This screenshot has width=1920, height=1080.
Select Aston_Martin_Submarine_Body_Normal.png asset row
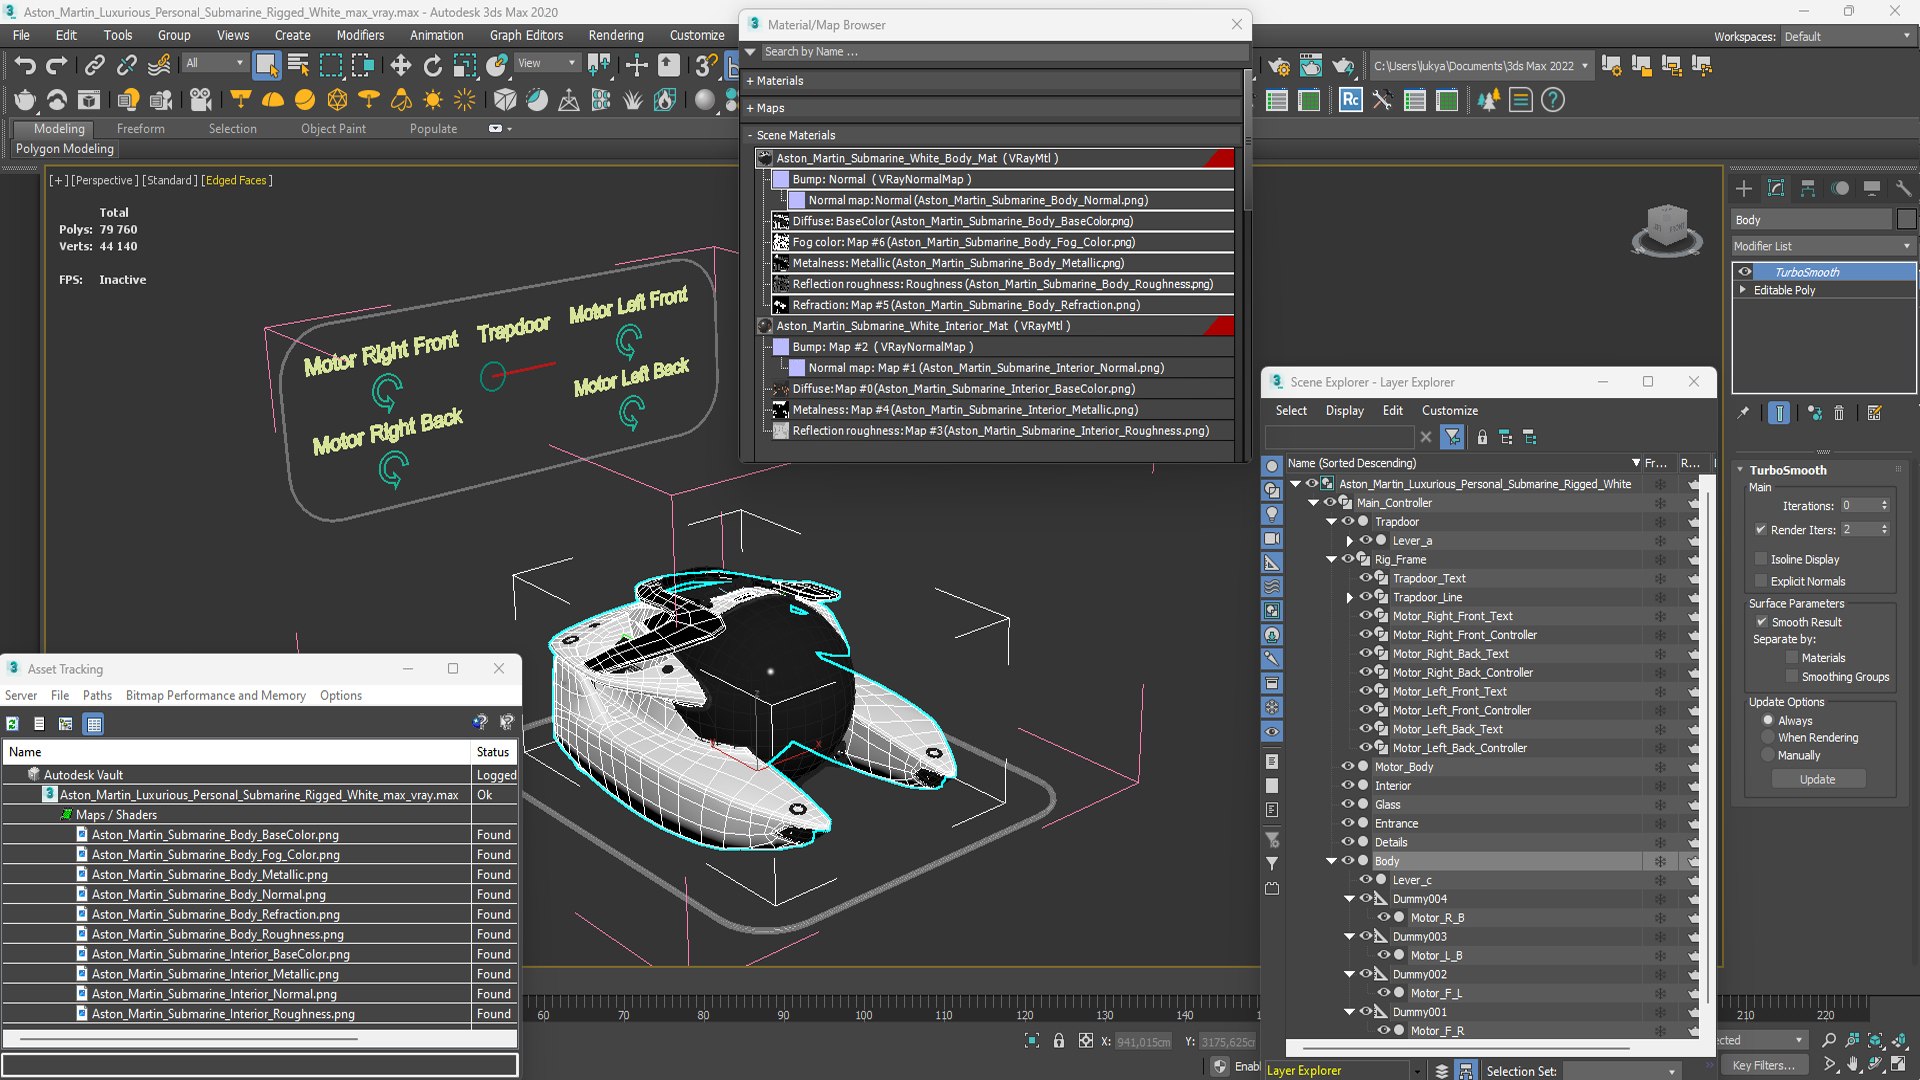coord(260,895)
